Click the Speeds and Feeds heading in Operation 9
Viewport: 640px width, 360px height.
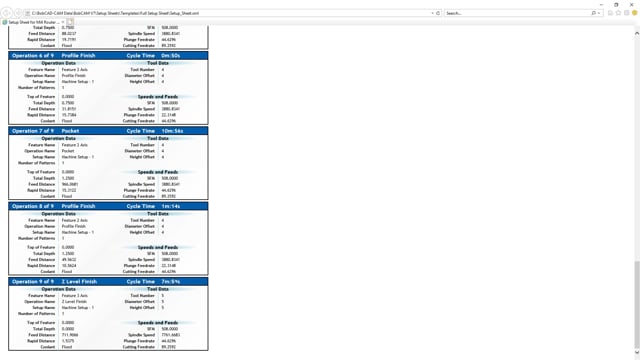click(x=158, y=322)
